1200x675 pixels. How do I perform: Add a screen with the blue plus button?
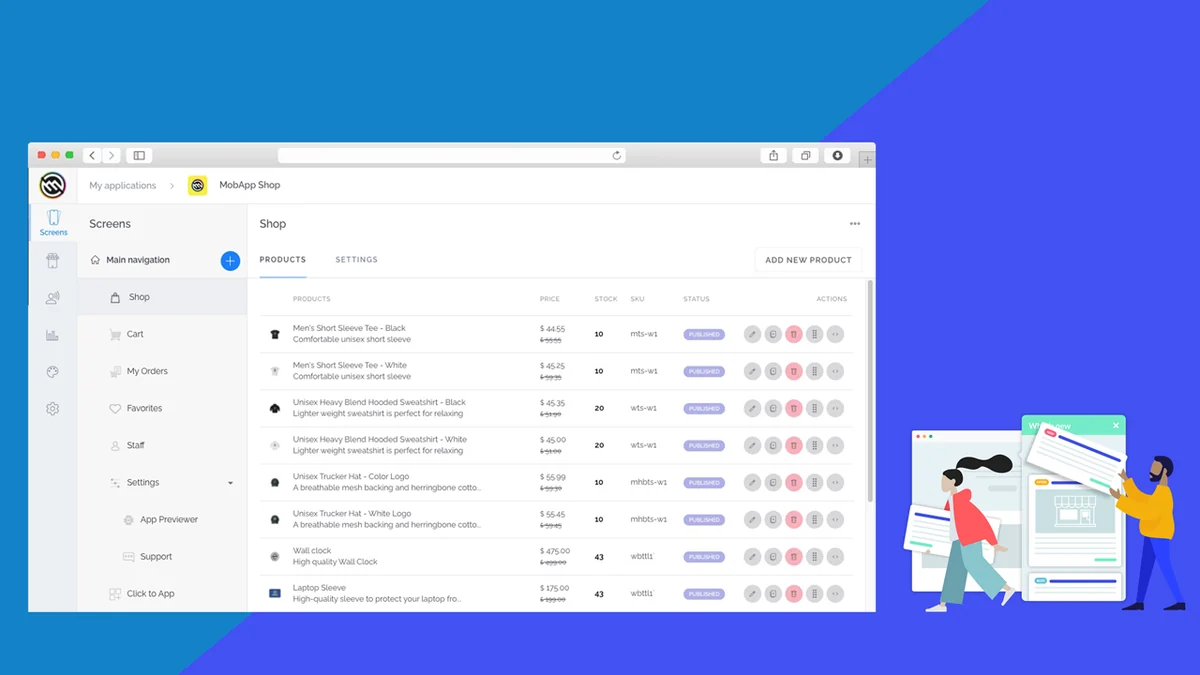point(230,260)
